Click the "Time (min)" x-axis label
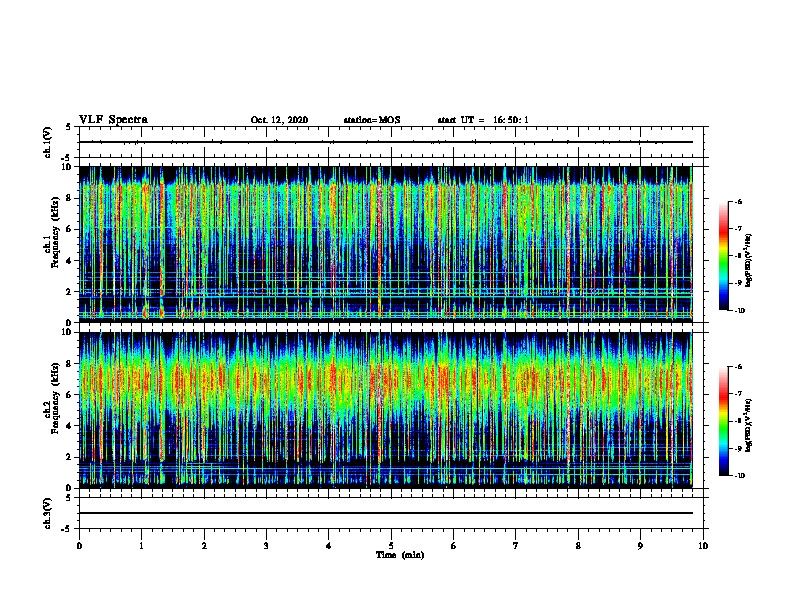The width and height of the screenshot is (792, 612). 400,555
